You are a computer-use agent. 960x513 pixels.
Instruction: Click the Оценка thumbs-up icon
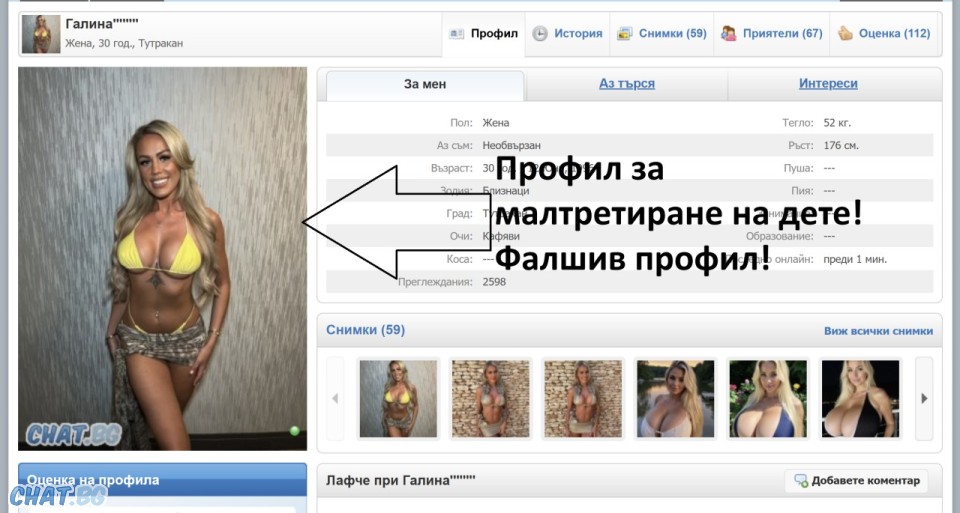(x=845, y=34)
